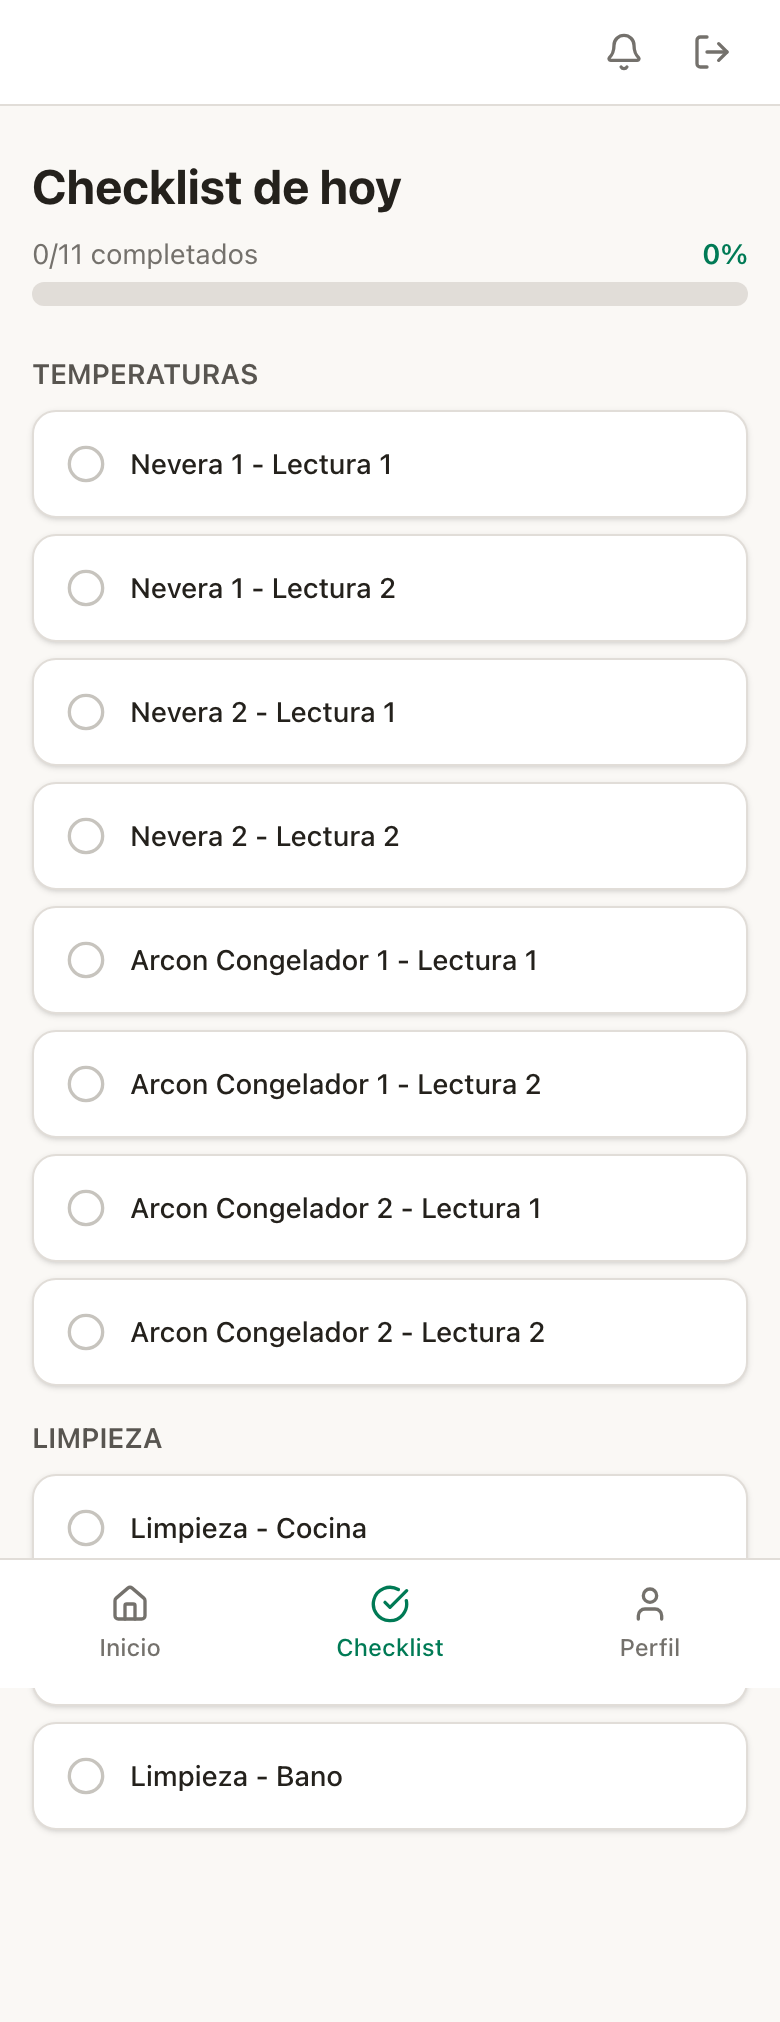Tick the Nevera 2 - Lectura 2 circle
Image resolution: width=780 pixels, height=2022 pixels.
86,836
